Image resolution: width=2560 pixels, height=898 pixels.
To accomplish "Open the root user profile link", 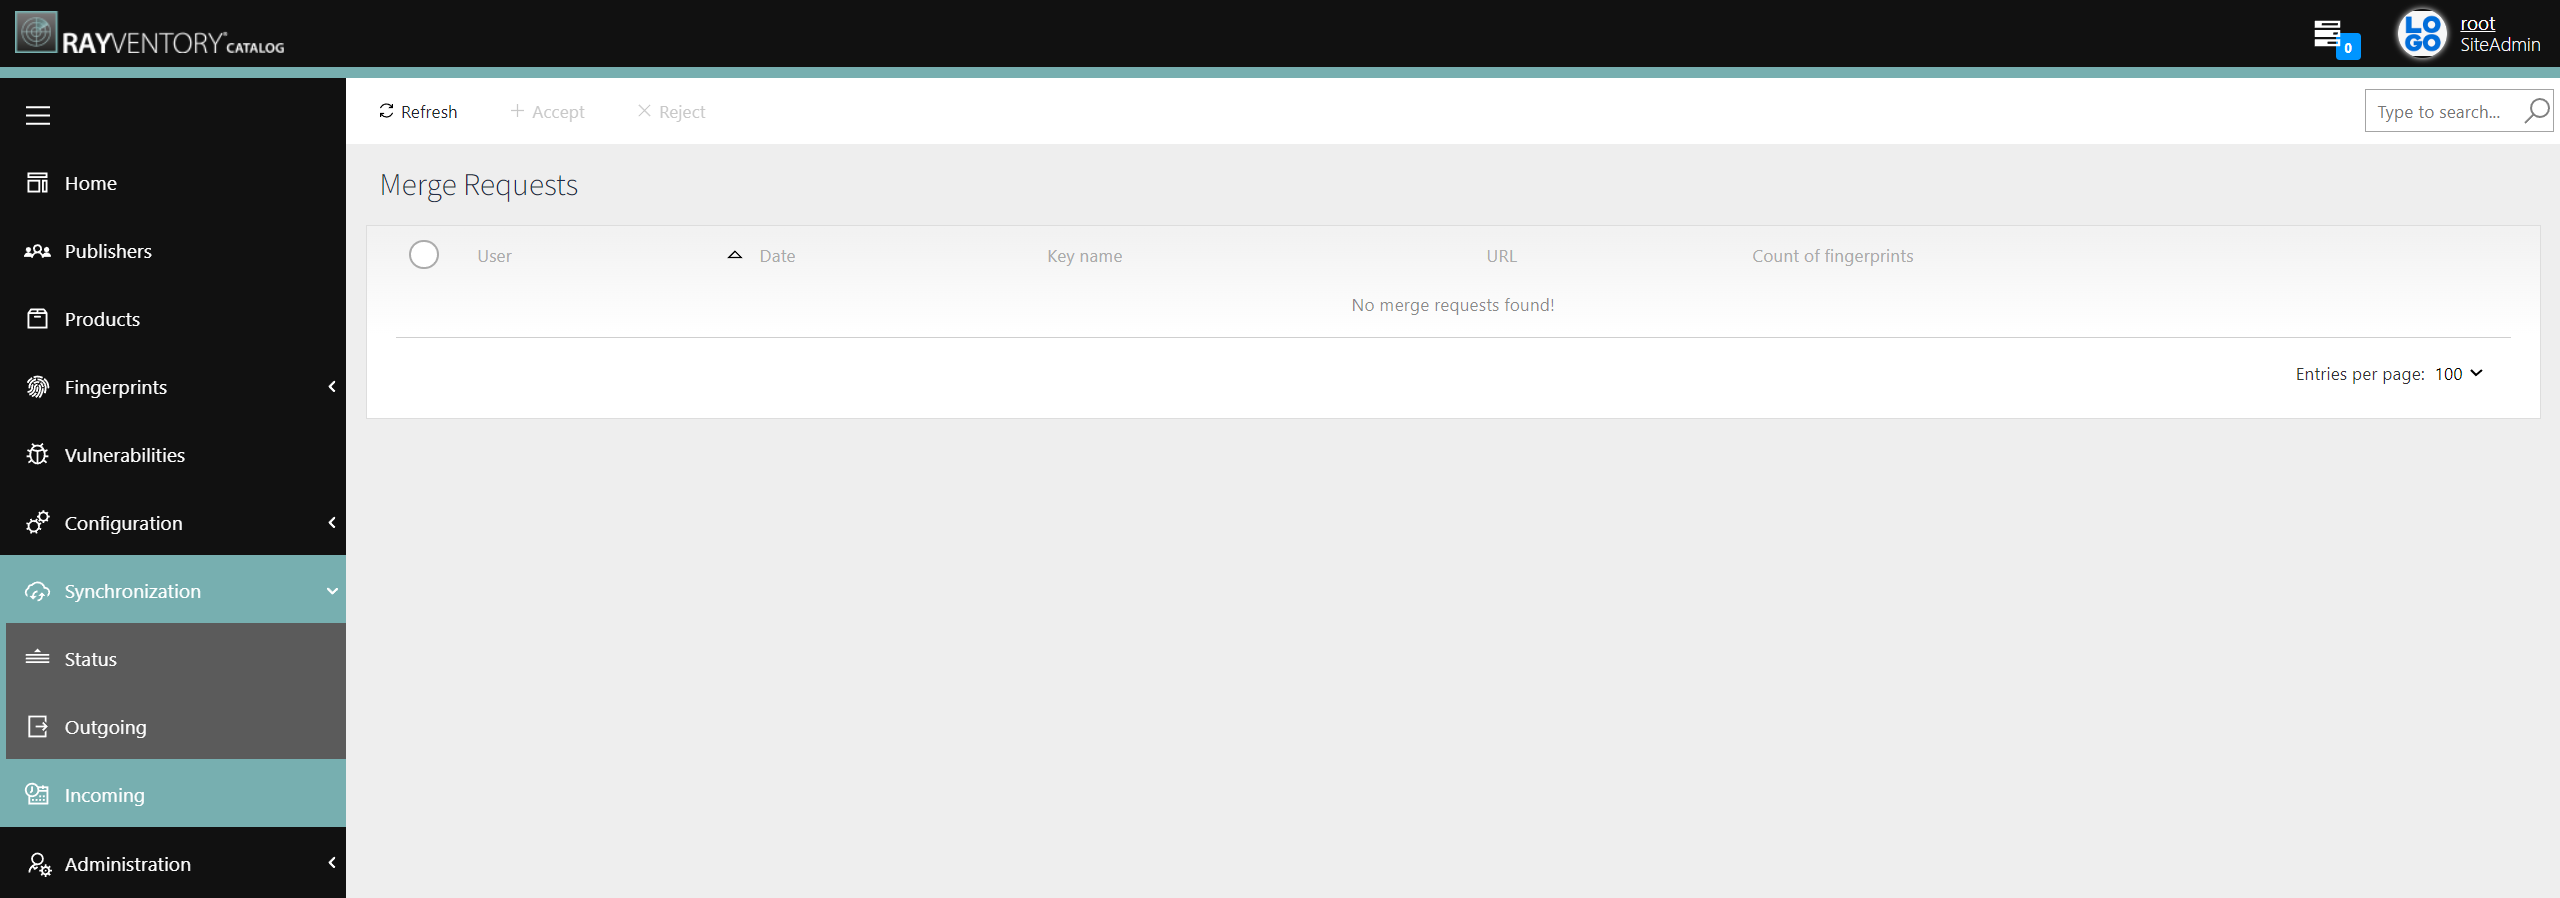I will click(2477, 23).
